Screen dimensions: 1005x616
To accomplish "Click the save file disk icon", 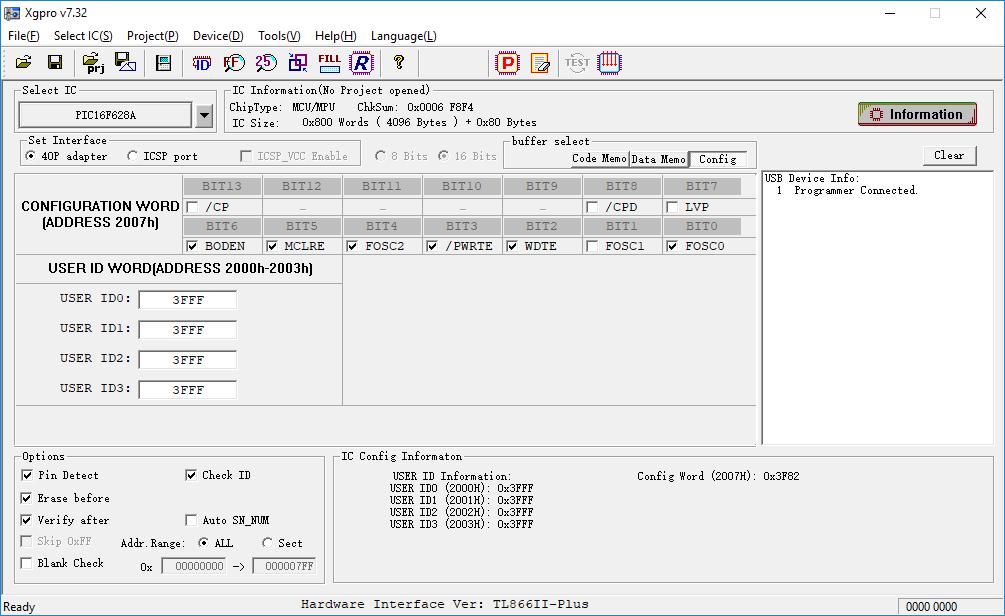I will pos(55,62).
